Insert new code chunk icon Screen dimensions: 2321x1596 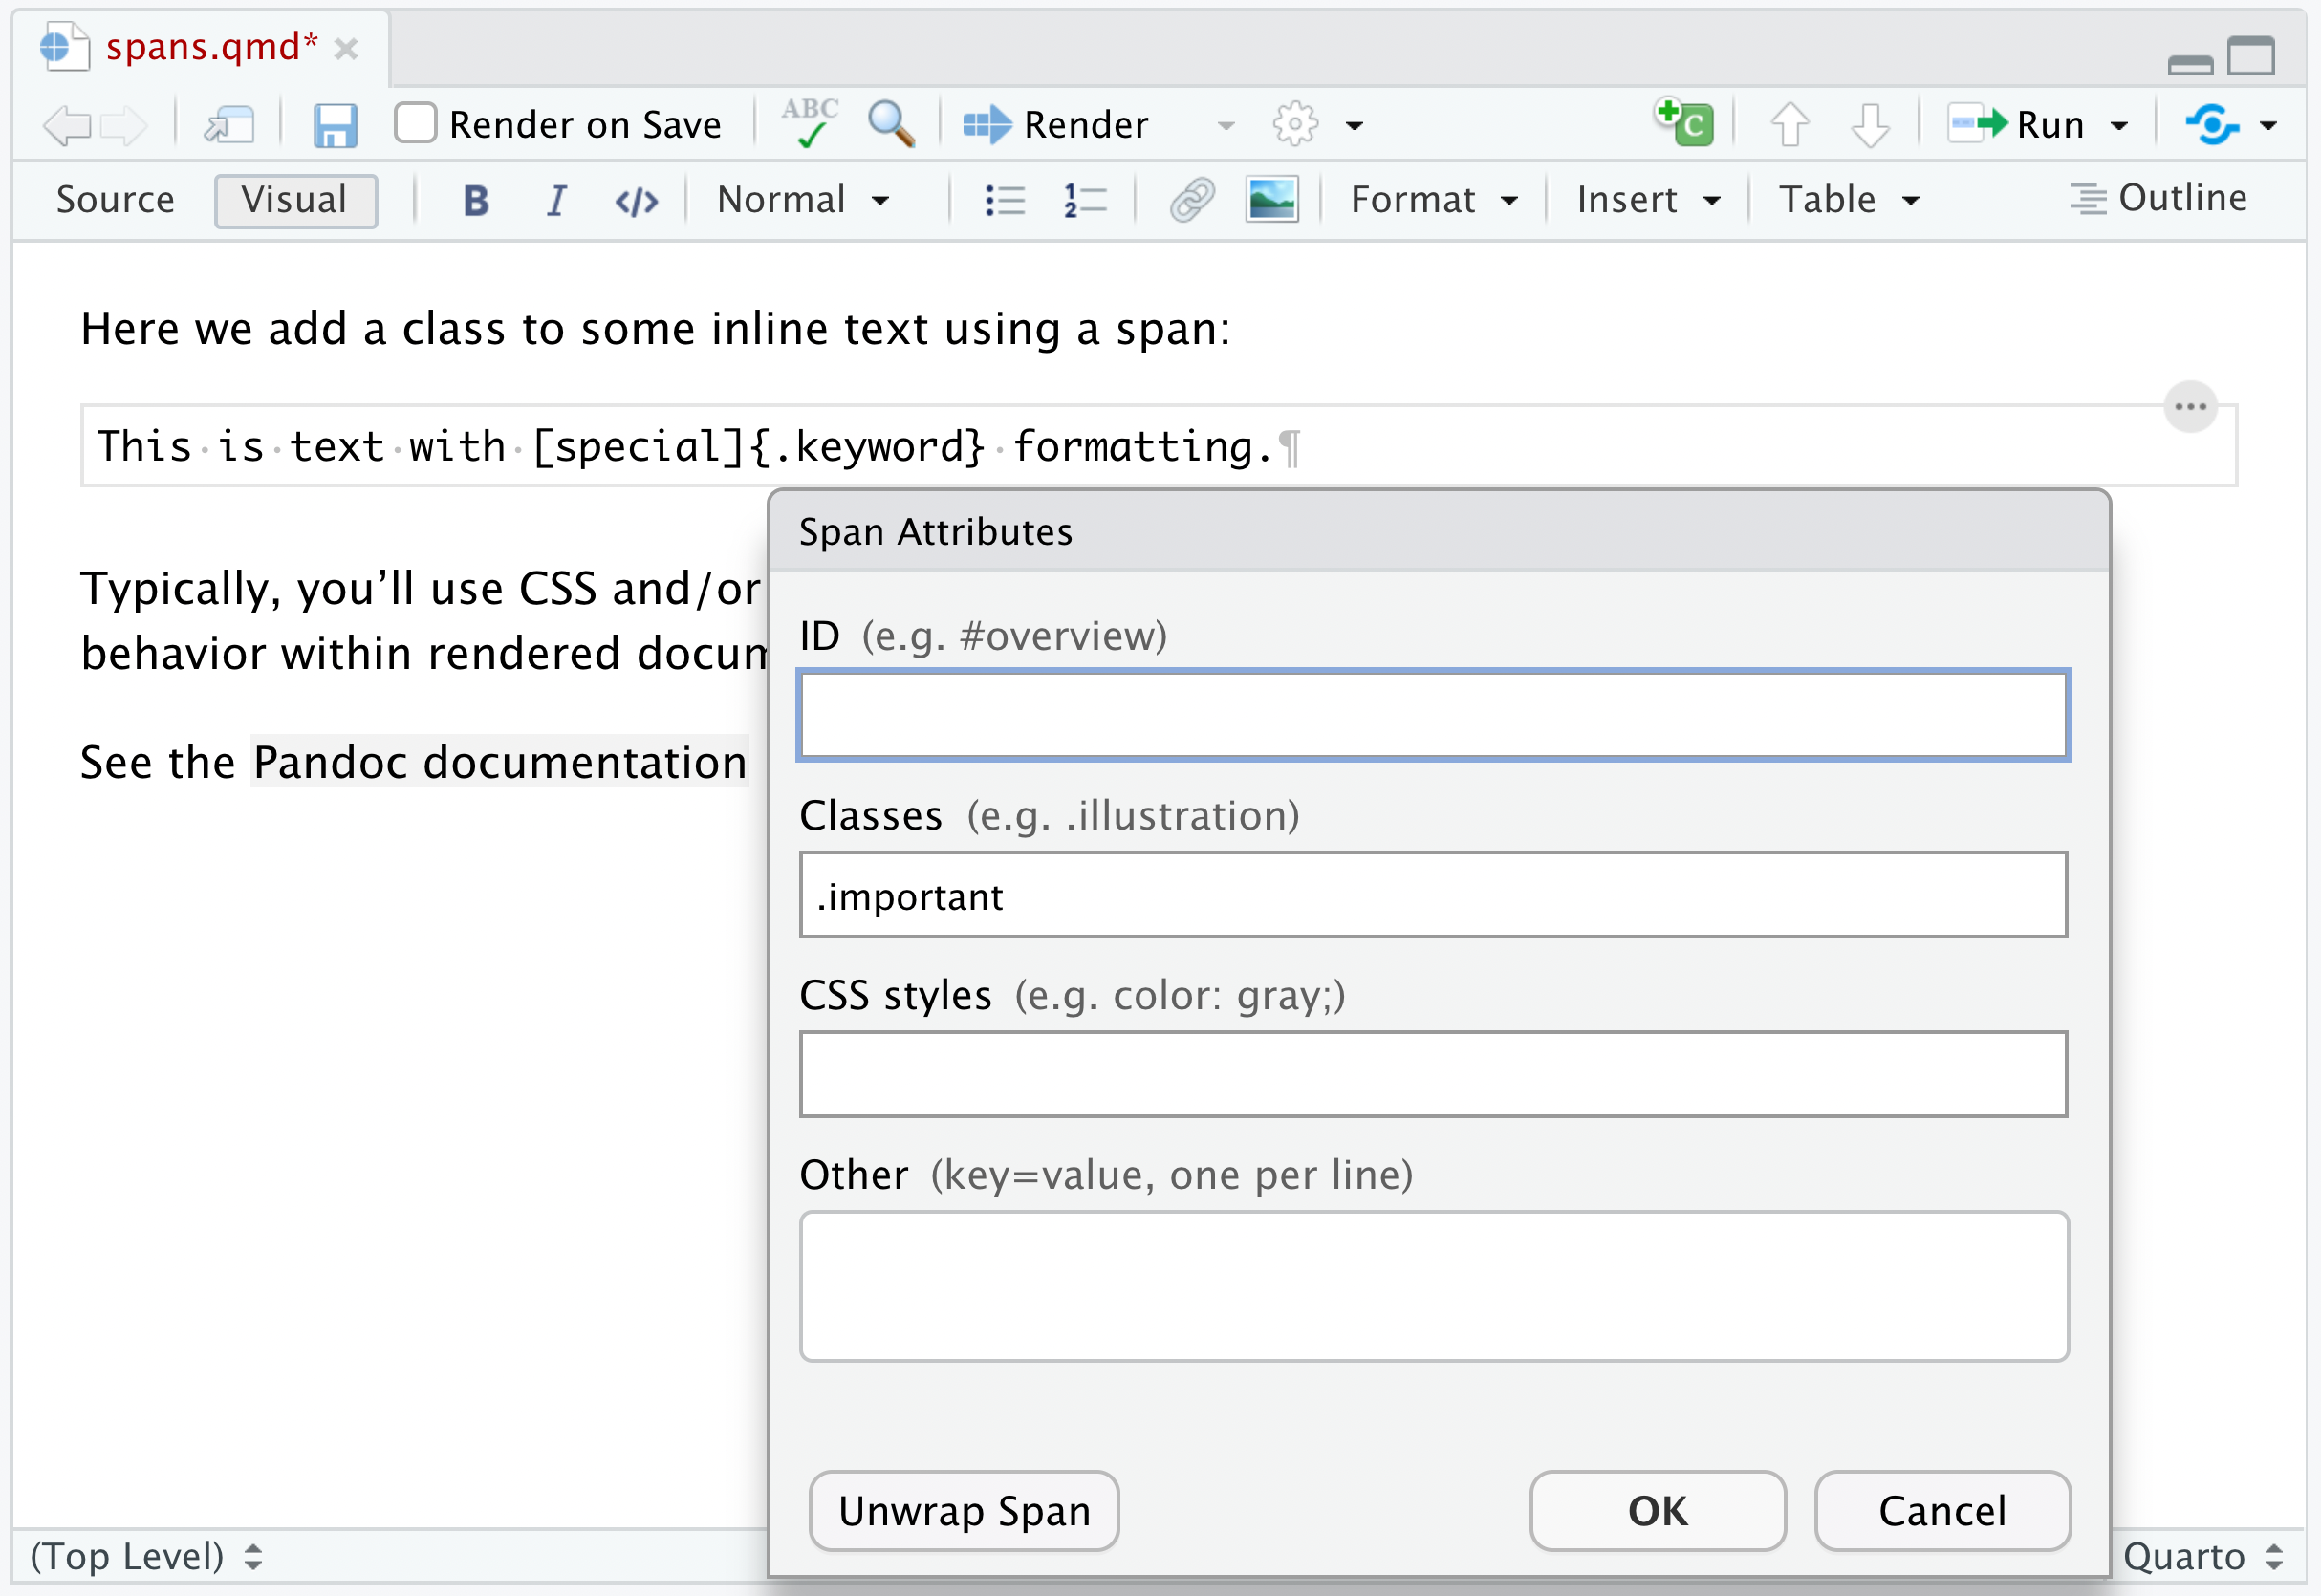point(1684,124)
